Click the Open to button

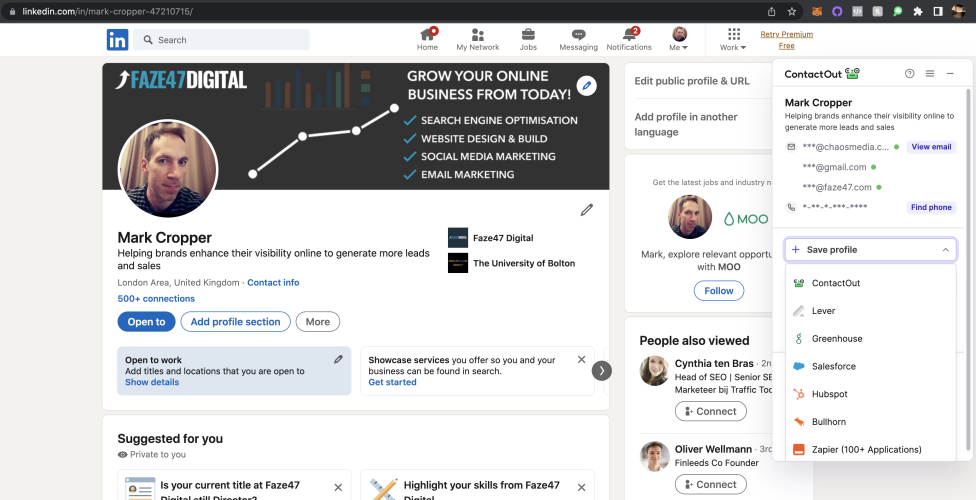(146, 322)
